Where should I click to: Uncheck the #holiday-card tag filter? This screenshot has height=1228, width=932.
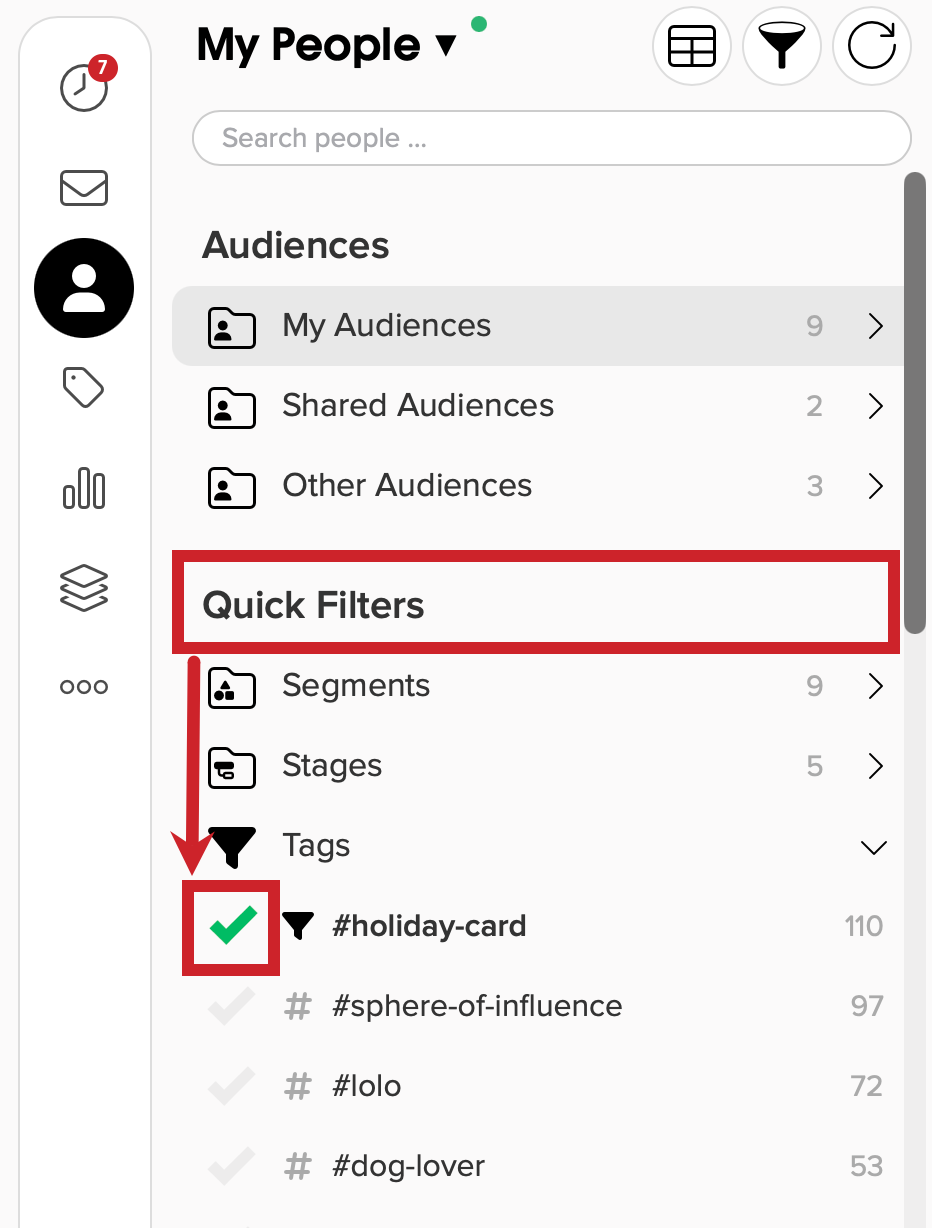(232, 926)
